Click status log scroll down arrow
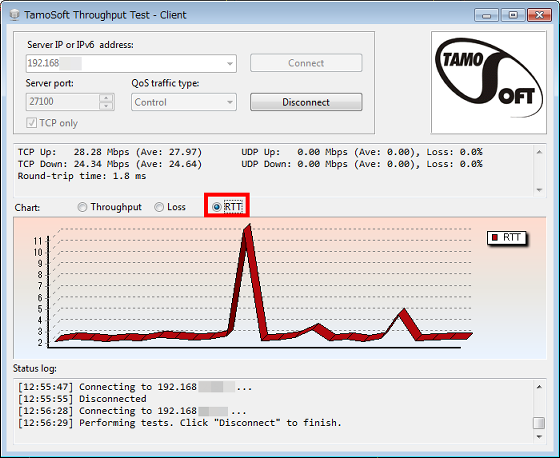This screenshot has width=560, height=458. click(539, 437)
